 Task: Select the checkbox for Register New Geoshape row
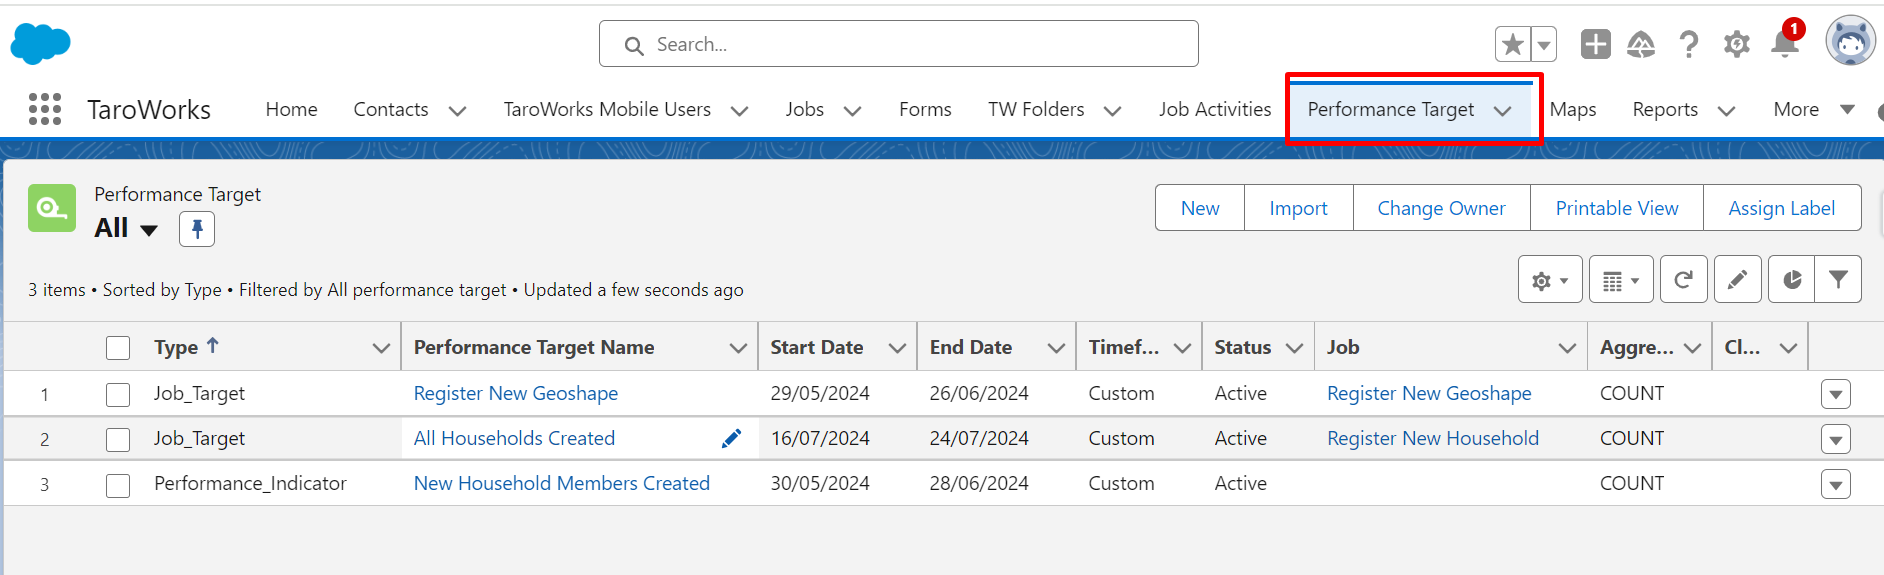click(118, 394)
